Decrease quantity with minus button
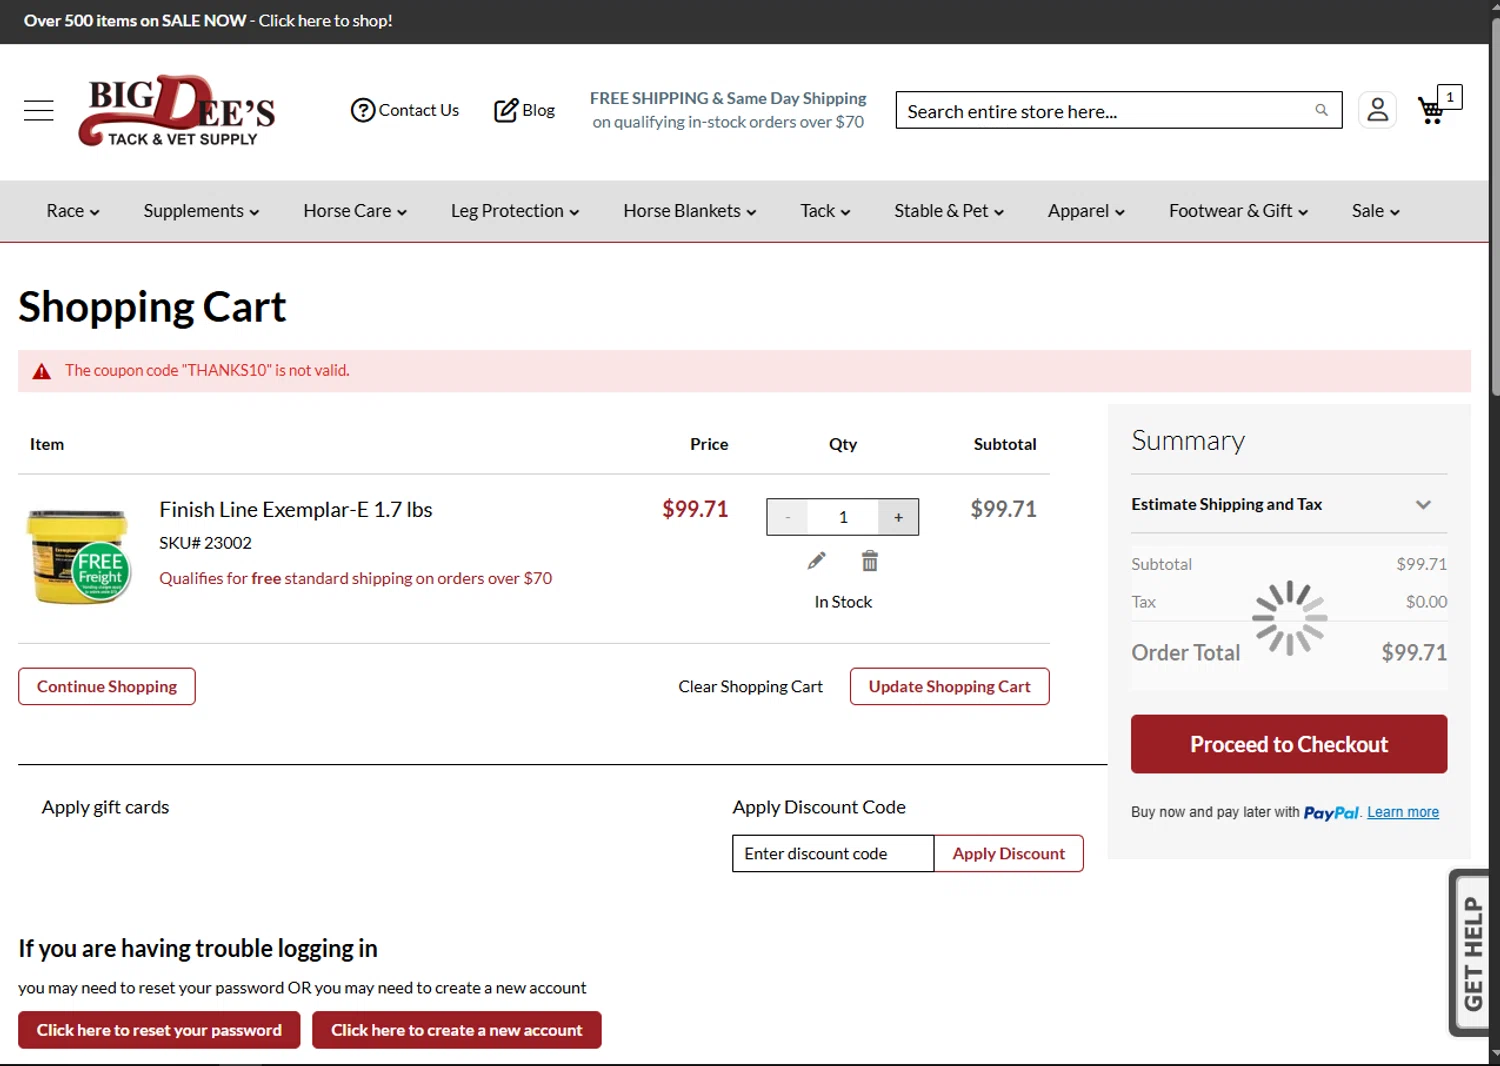Screen dimensions: 1500x1066 788,517
